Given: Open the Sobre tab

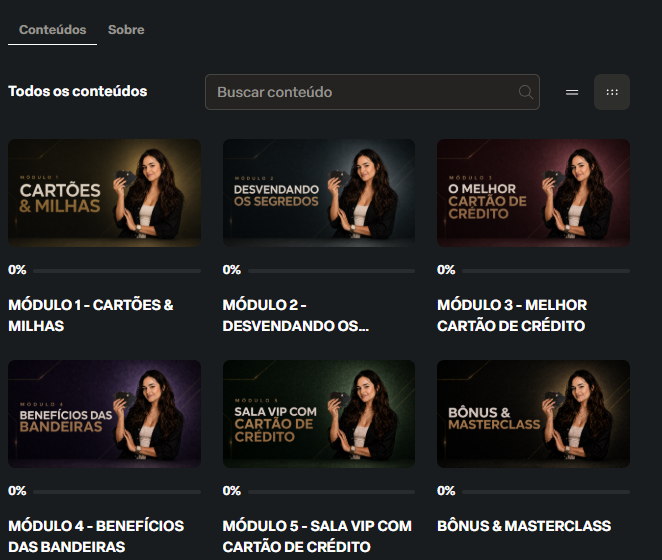Looking at the screenshot, I should coord(126,30).
